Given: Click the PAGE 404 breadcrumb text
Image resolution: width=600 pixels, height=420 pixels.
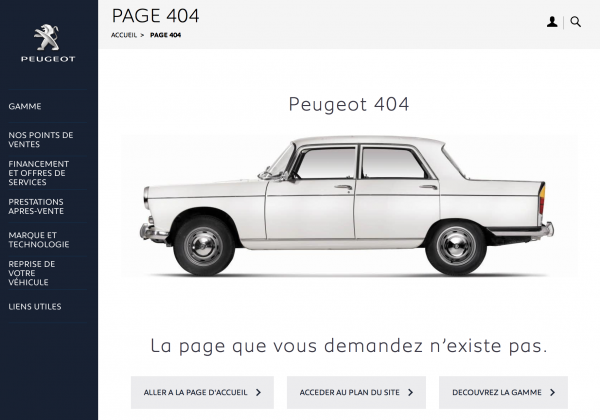Looking at the screenshot, I should (165, 35).
